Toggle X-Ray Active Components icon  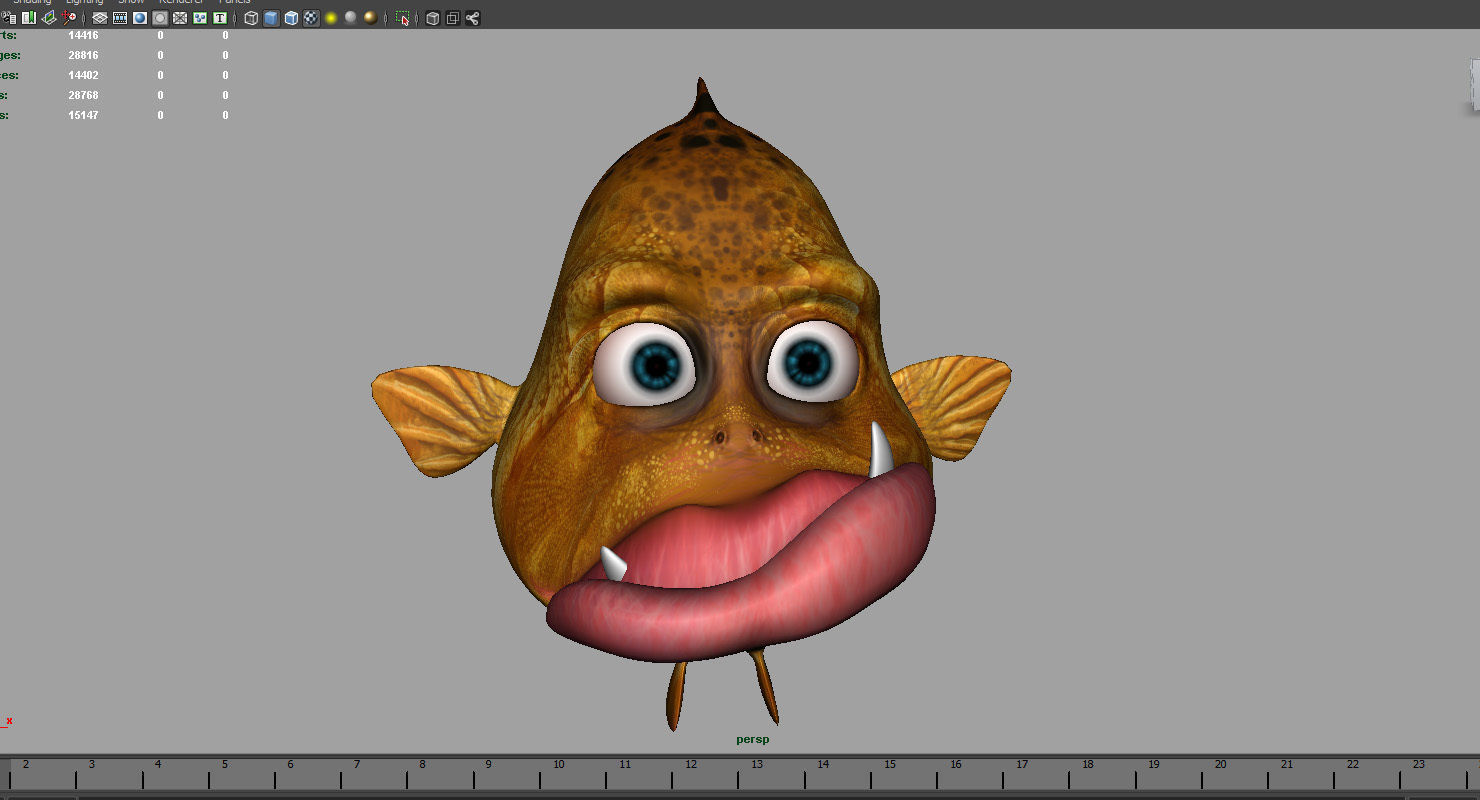click(453, 18)
